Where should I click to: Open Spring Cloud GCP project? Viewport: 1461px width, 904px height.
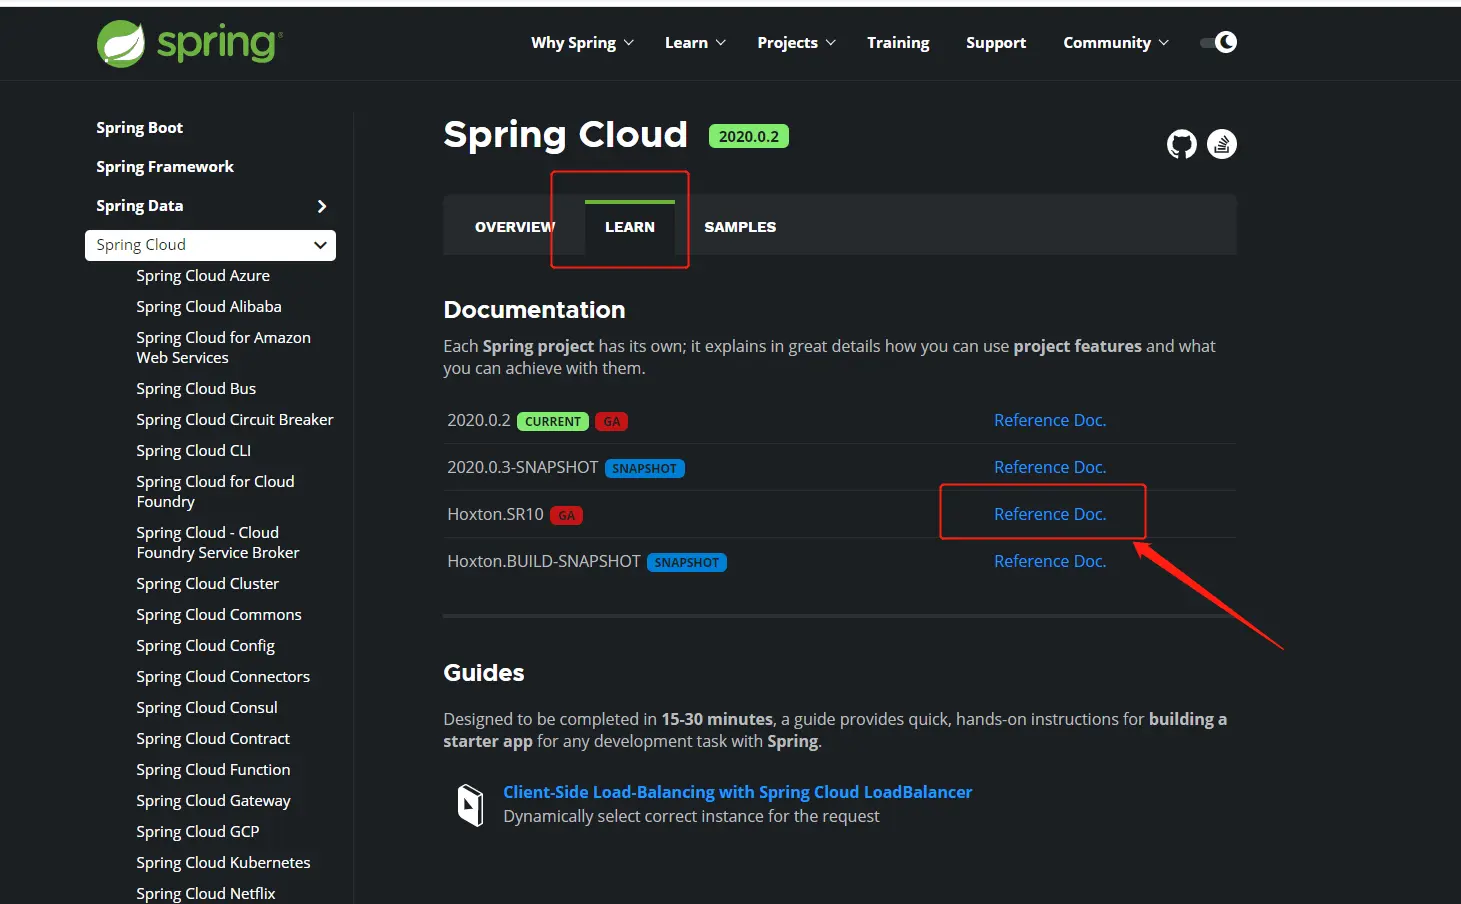pos(198,832)
